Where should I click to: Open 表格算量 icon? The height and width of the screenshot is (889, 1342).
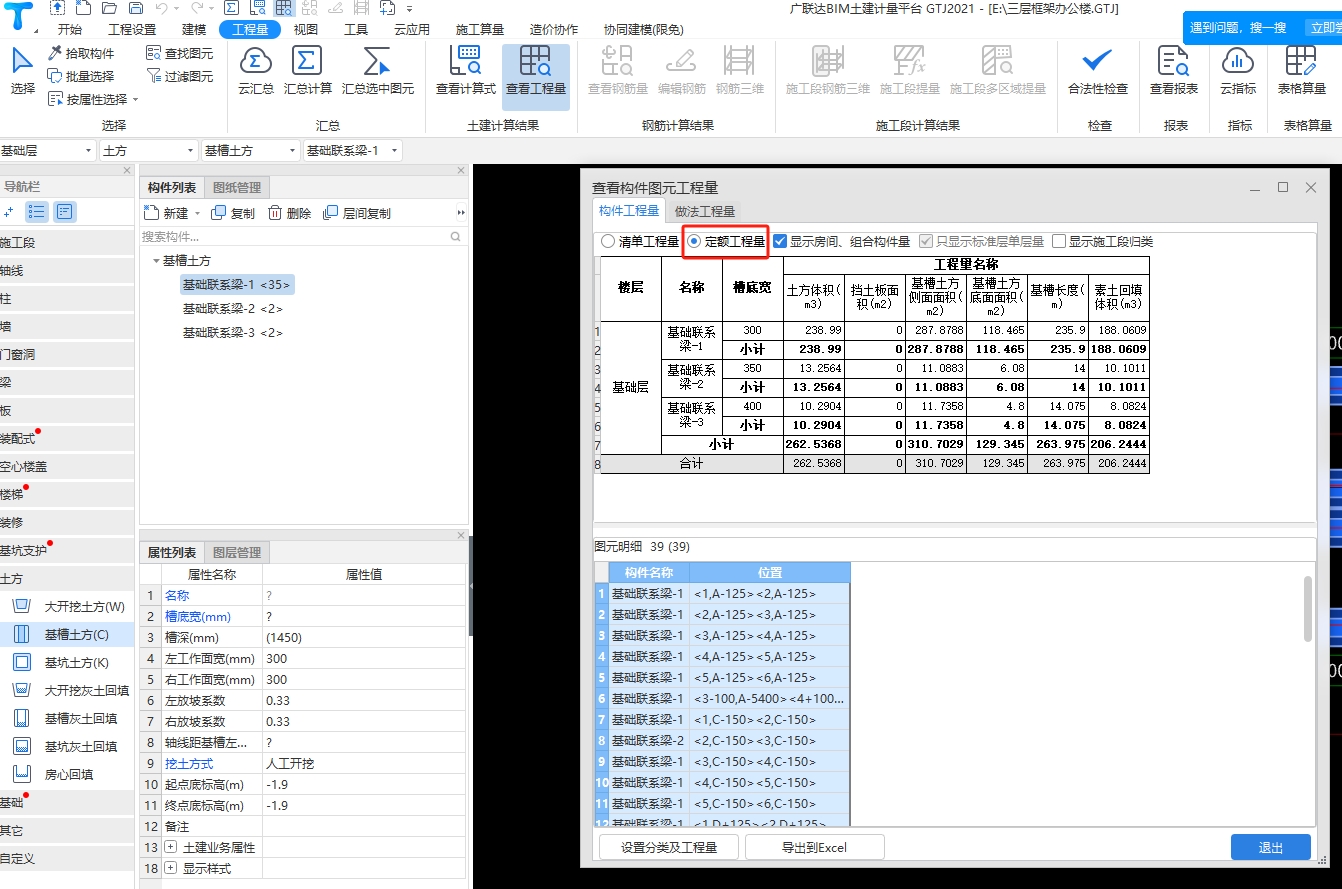1300,62
